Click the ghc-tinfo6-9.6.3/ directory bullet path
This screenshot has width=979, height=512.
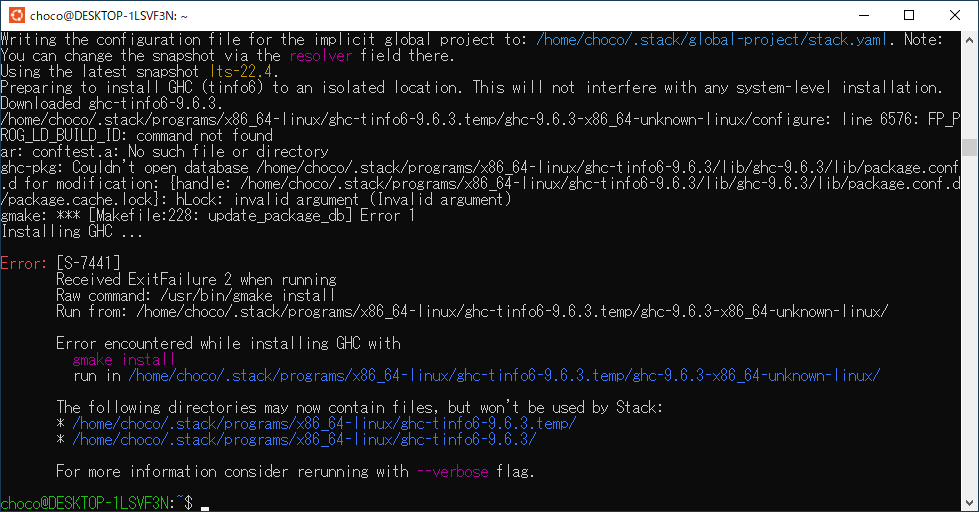[x=304, y=440]
